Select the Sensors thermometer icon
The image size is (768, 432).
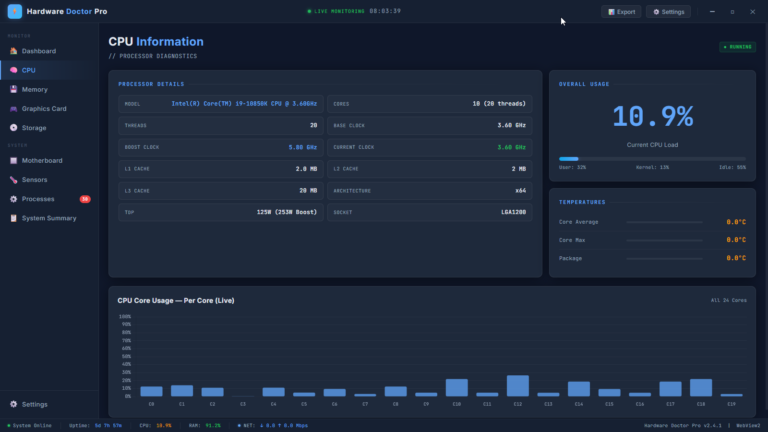[x=13, y=180]
